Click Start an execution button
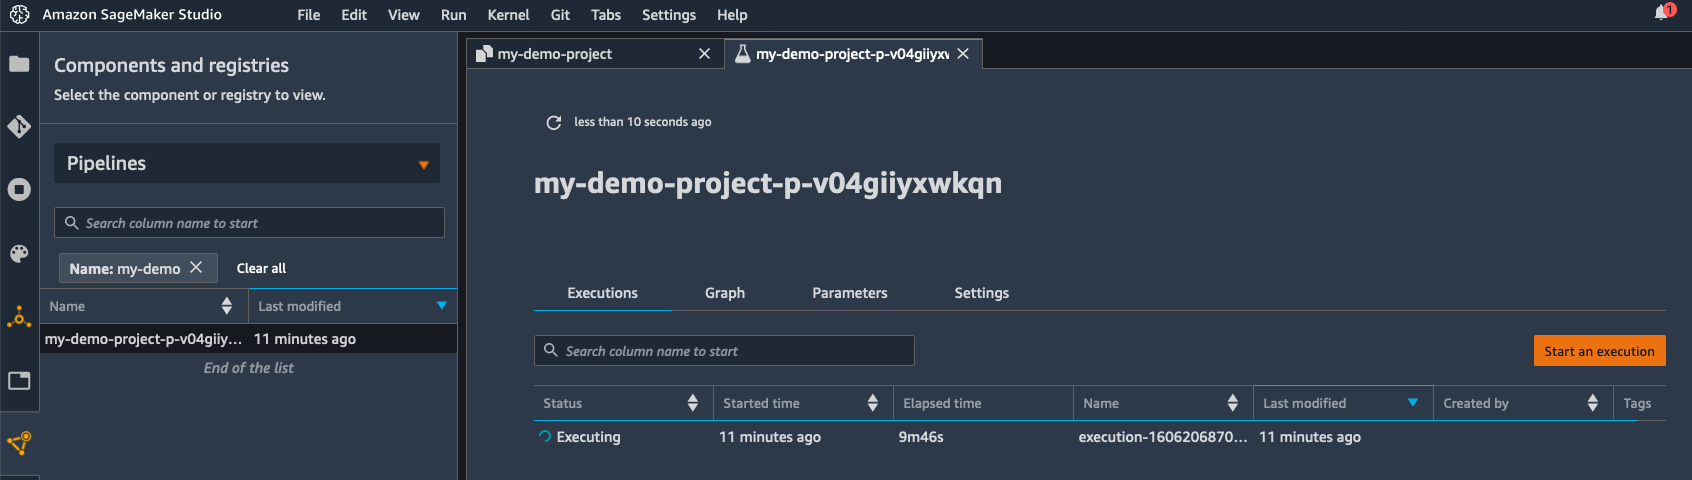The width and height of the screenshot is (1692, 480). 1599,351
